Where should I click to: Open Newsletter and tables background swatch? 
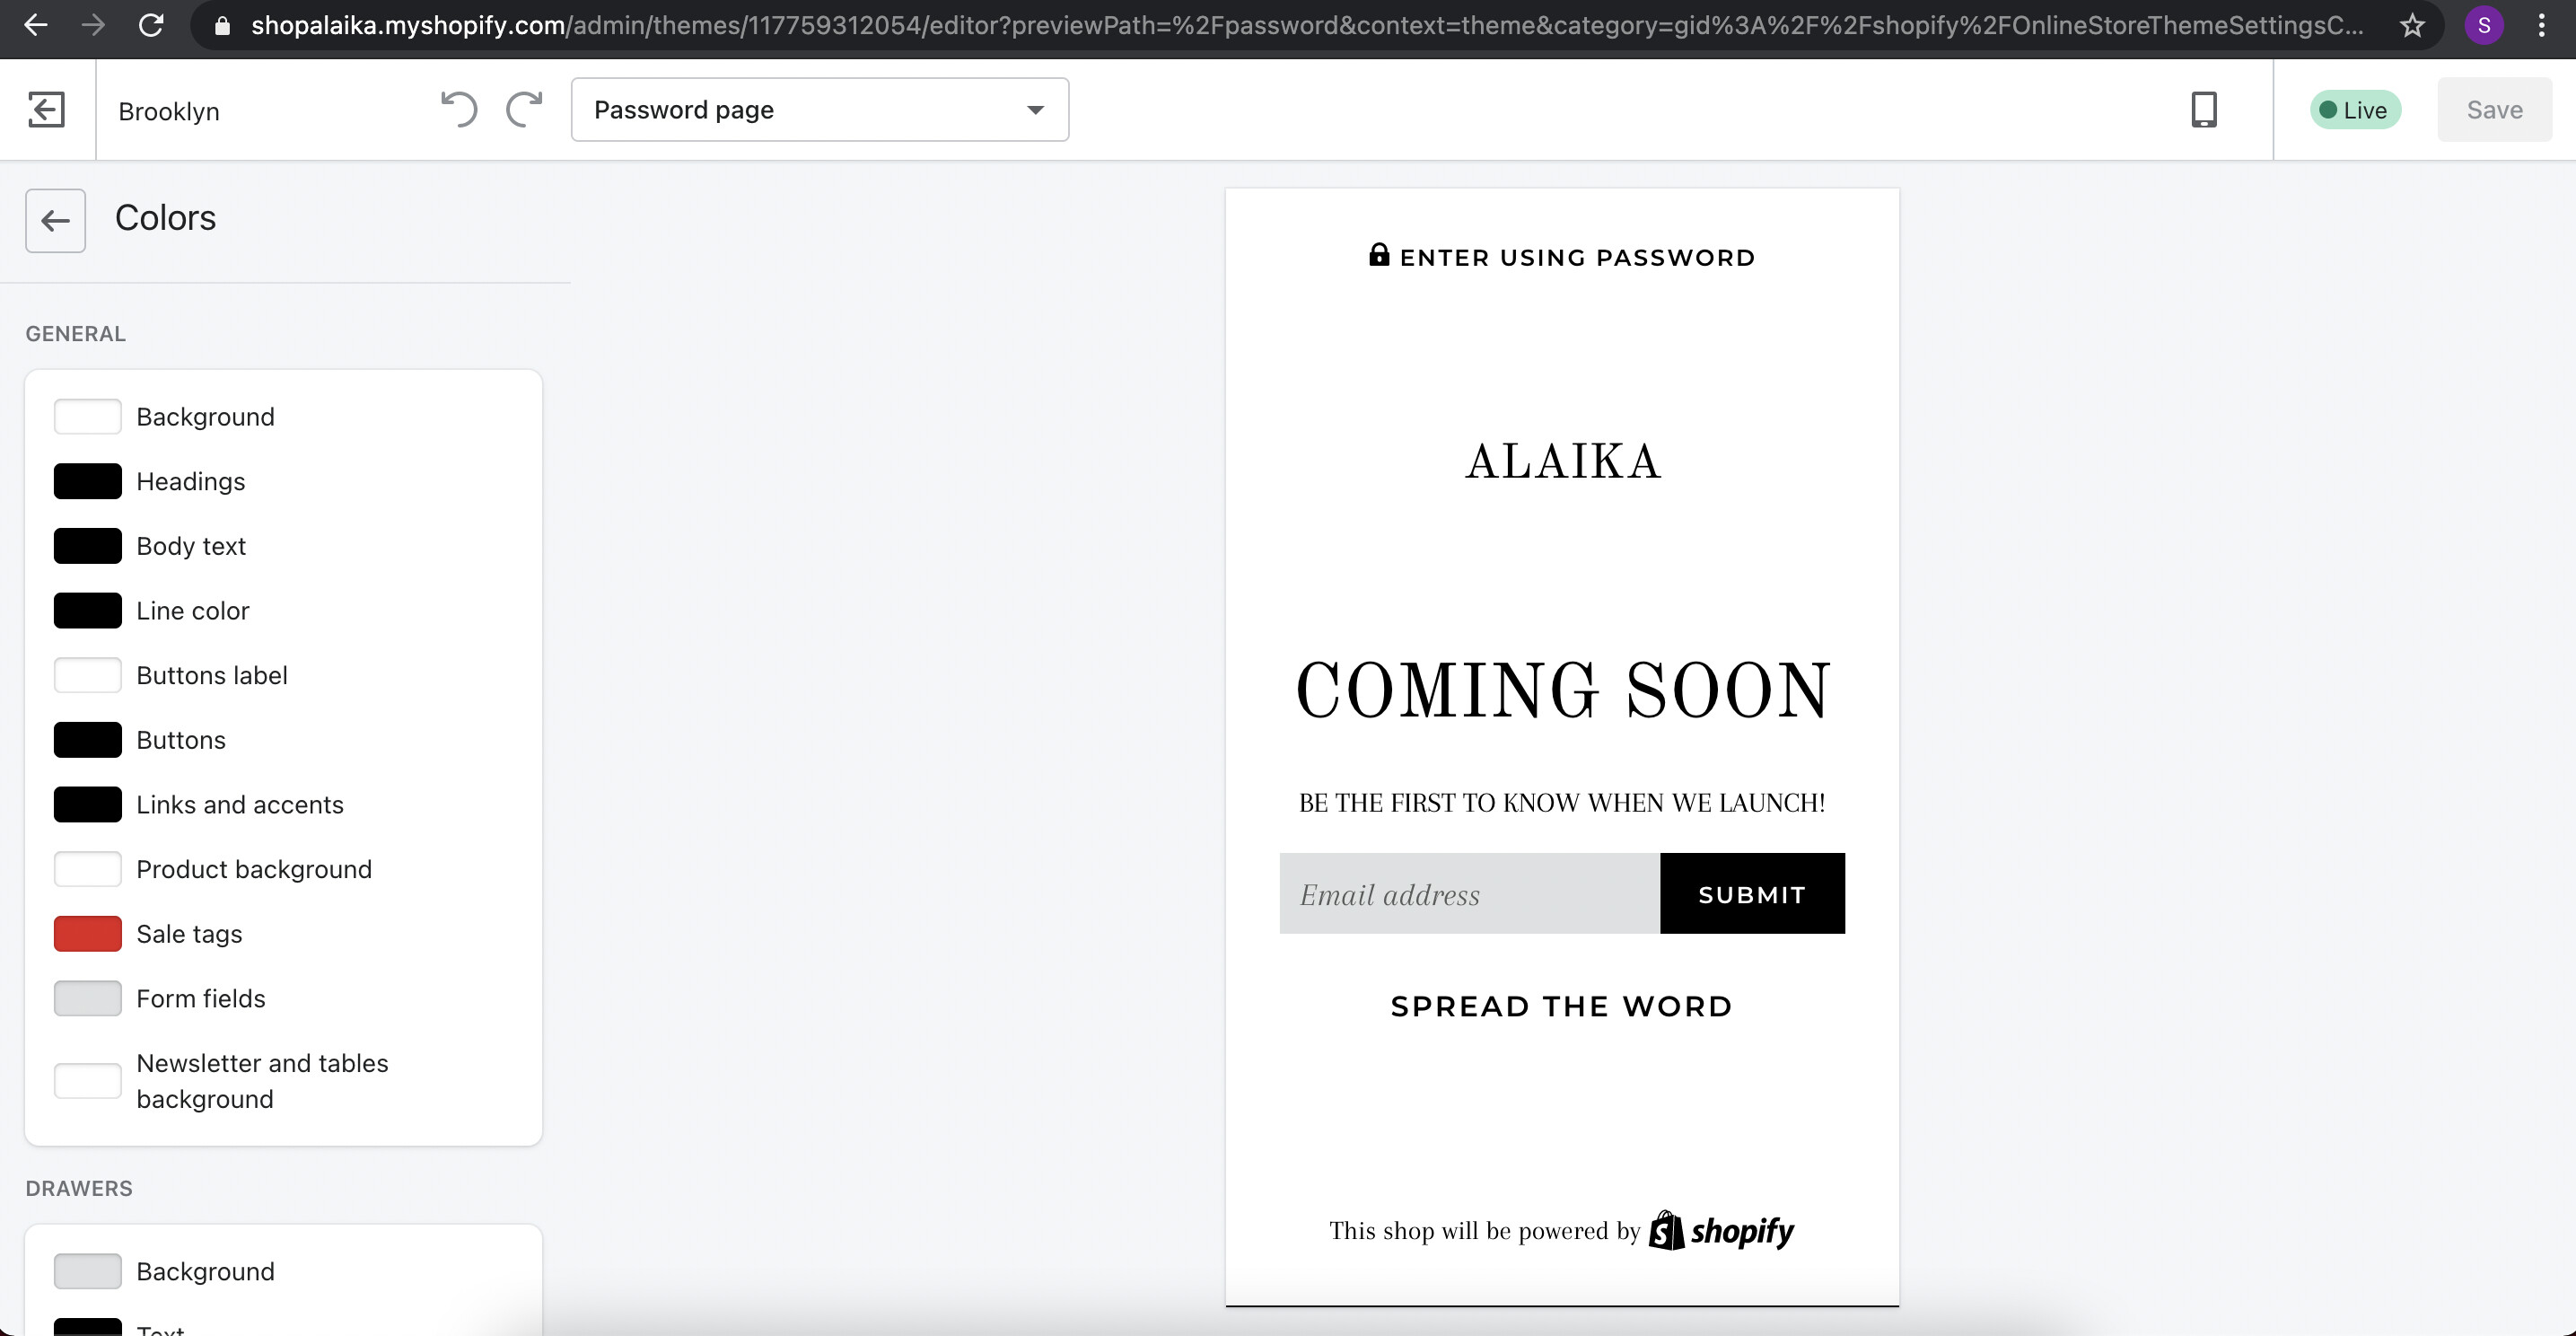tap(88, 1081)
